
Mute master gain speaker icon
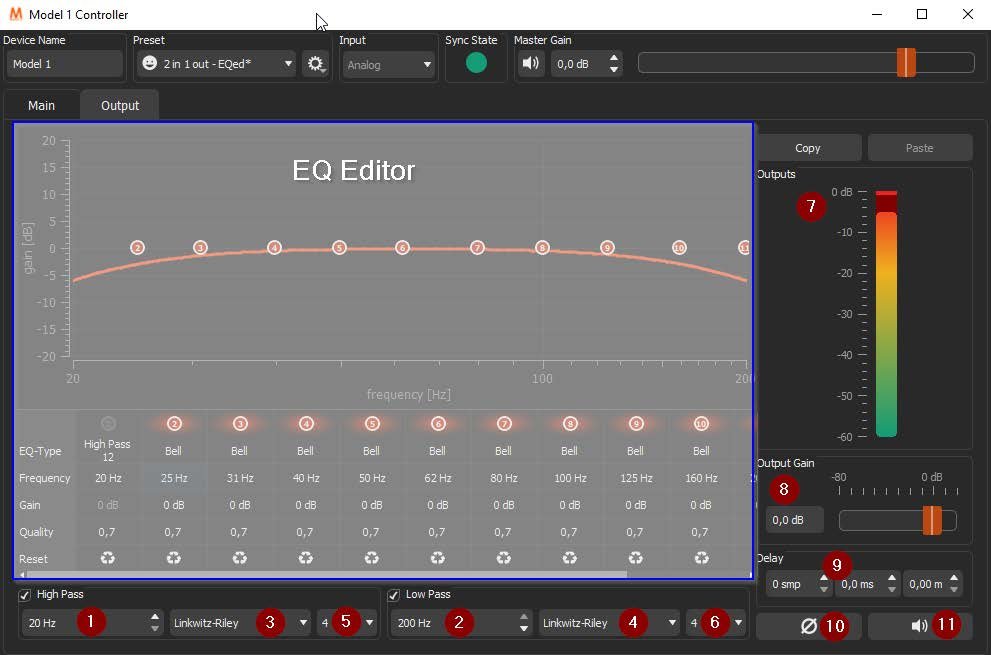point(531,64)
